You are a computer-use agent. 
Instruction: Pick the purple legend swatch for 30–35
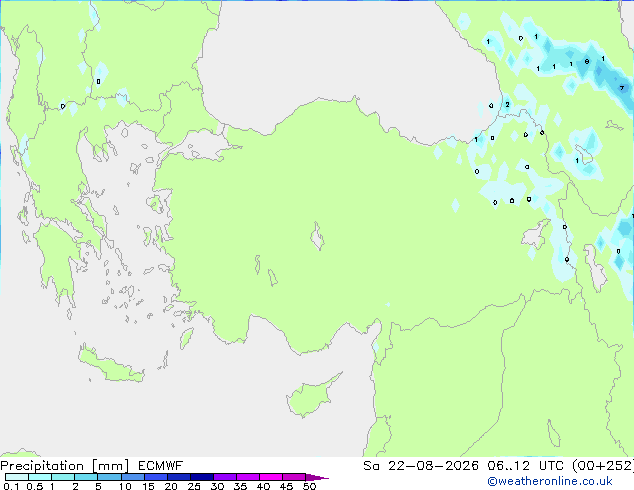click(225, 477)
